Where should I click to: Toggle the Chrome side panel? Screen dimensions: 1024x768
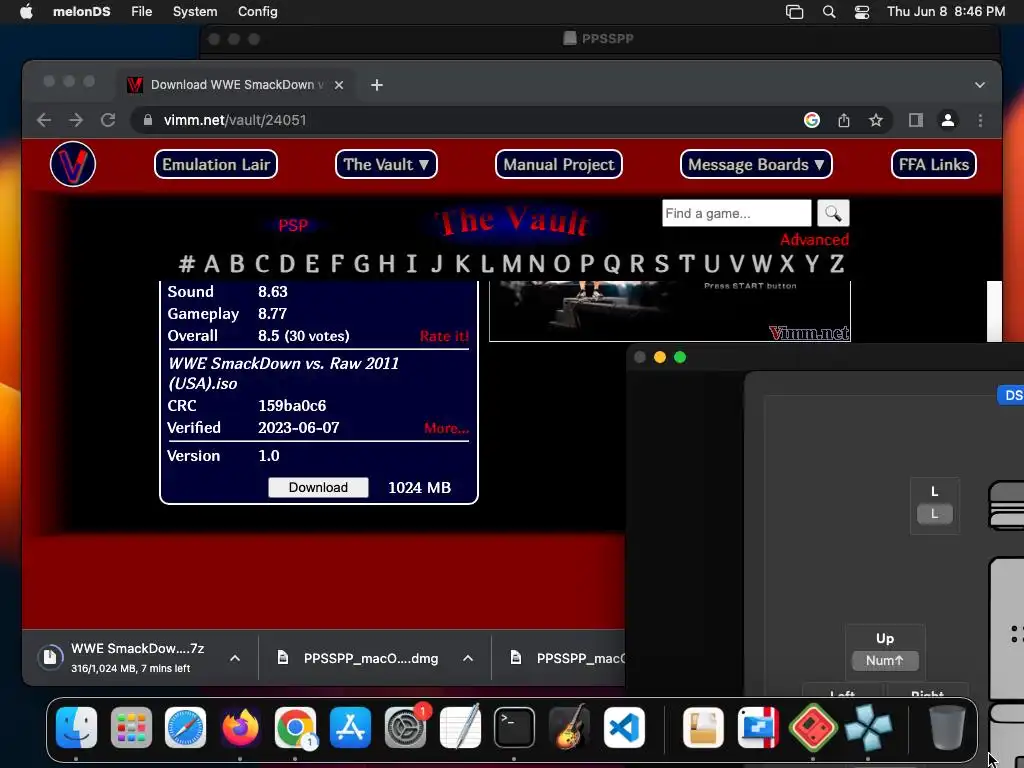(x=916, y=120)
